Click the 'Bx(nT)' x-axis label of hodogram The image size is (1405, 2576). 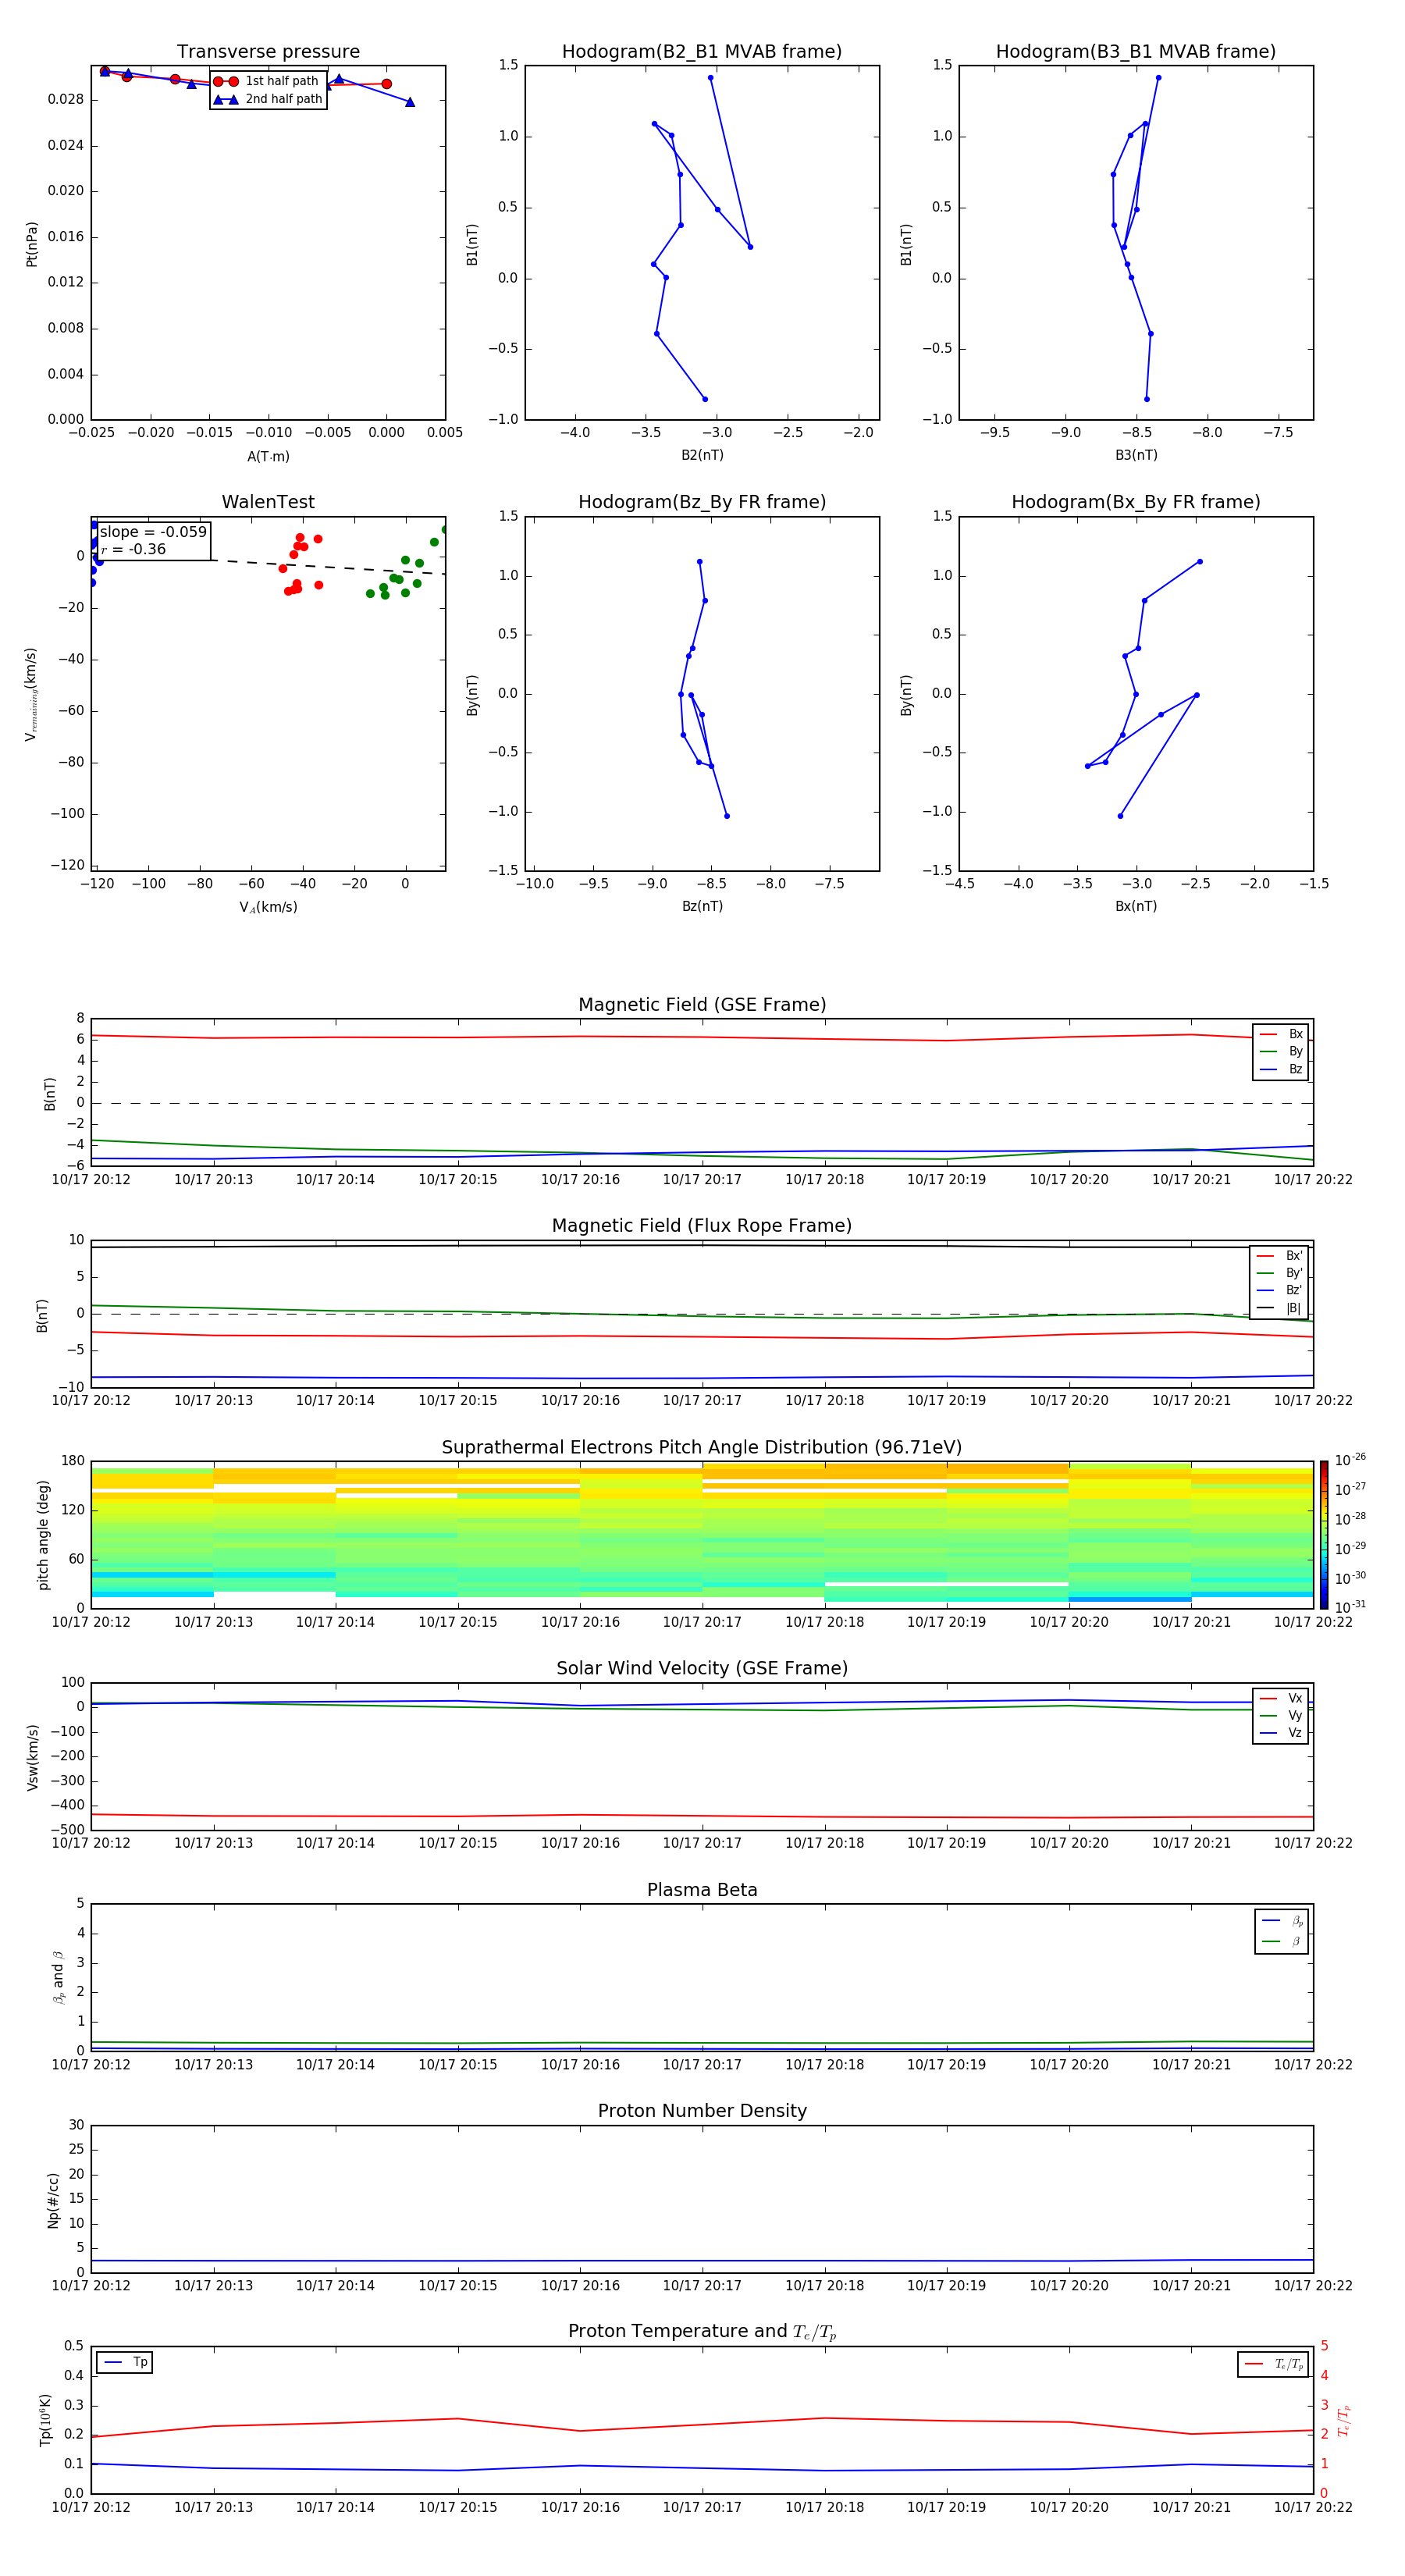pyautogui.click(x=1136, y=906)
